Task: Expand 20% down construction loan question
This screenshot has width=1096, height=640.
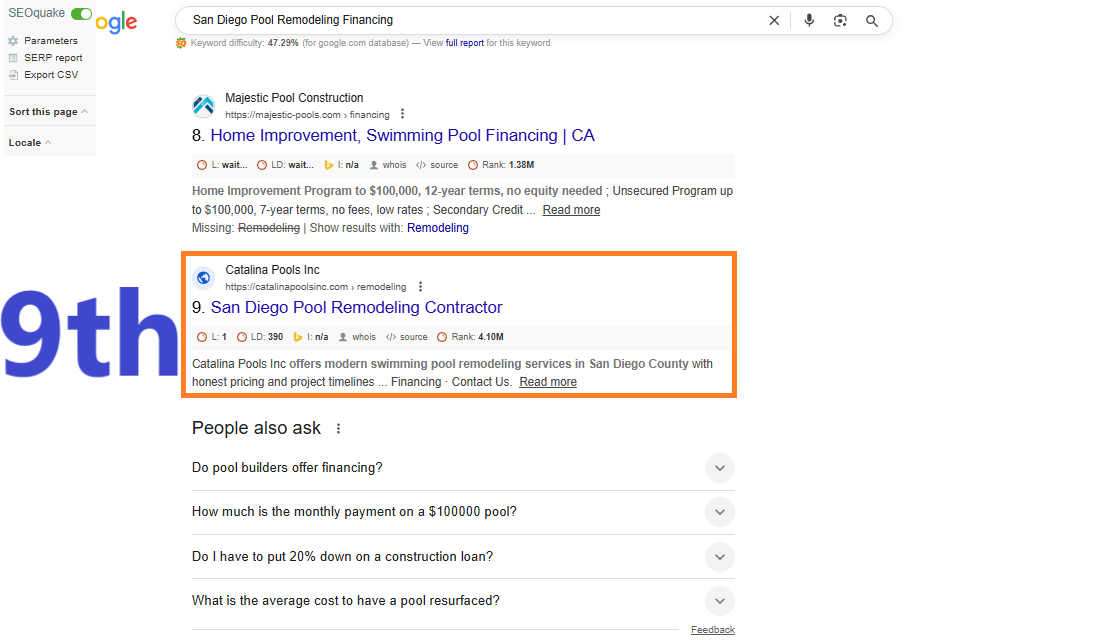Action: [x=463, y=557]
